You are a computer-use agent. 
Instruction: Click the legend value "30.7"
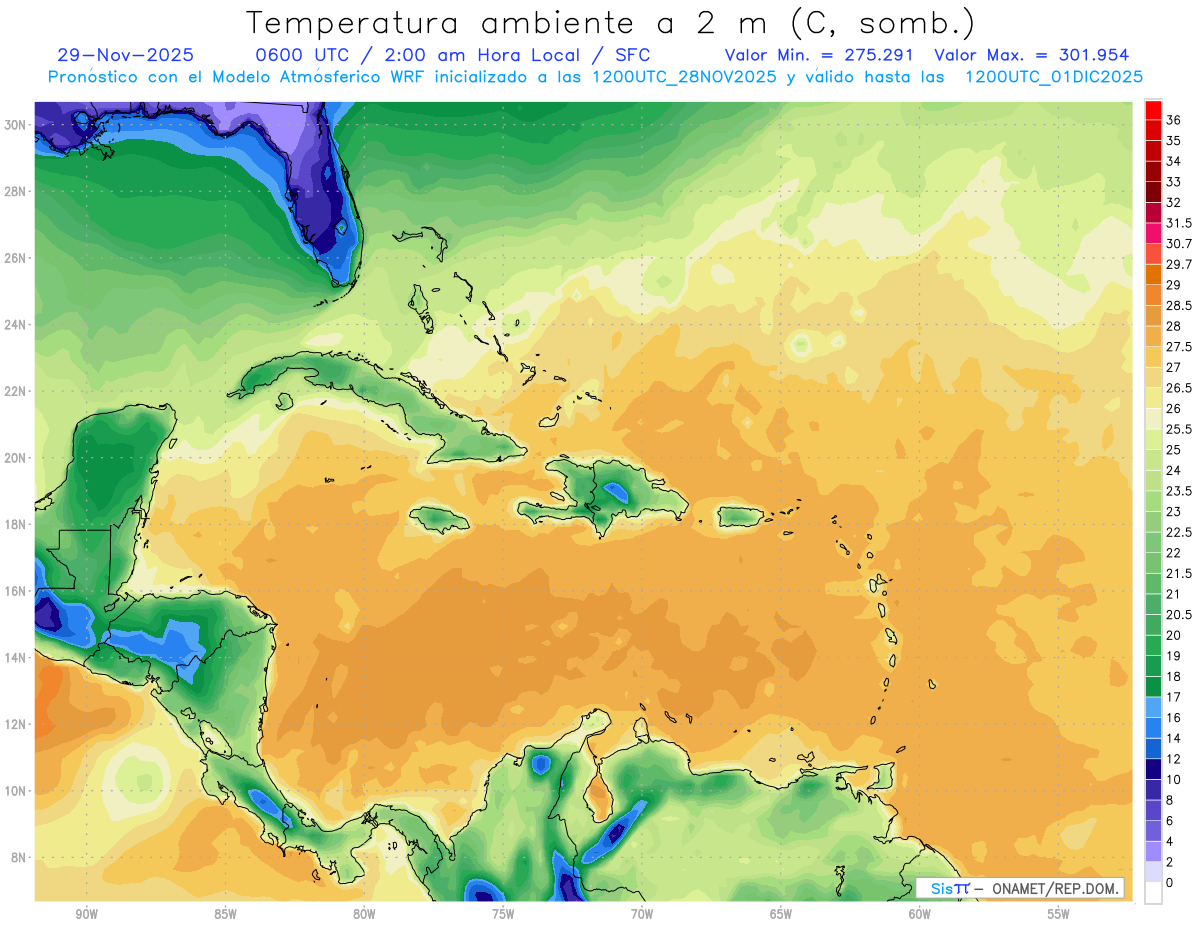coord(1179,243)
